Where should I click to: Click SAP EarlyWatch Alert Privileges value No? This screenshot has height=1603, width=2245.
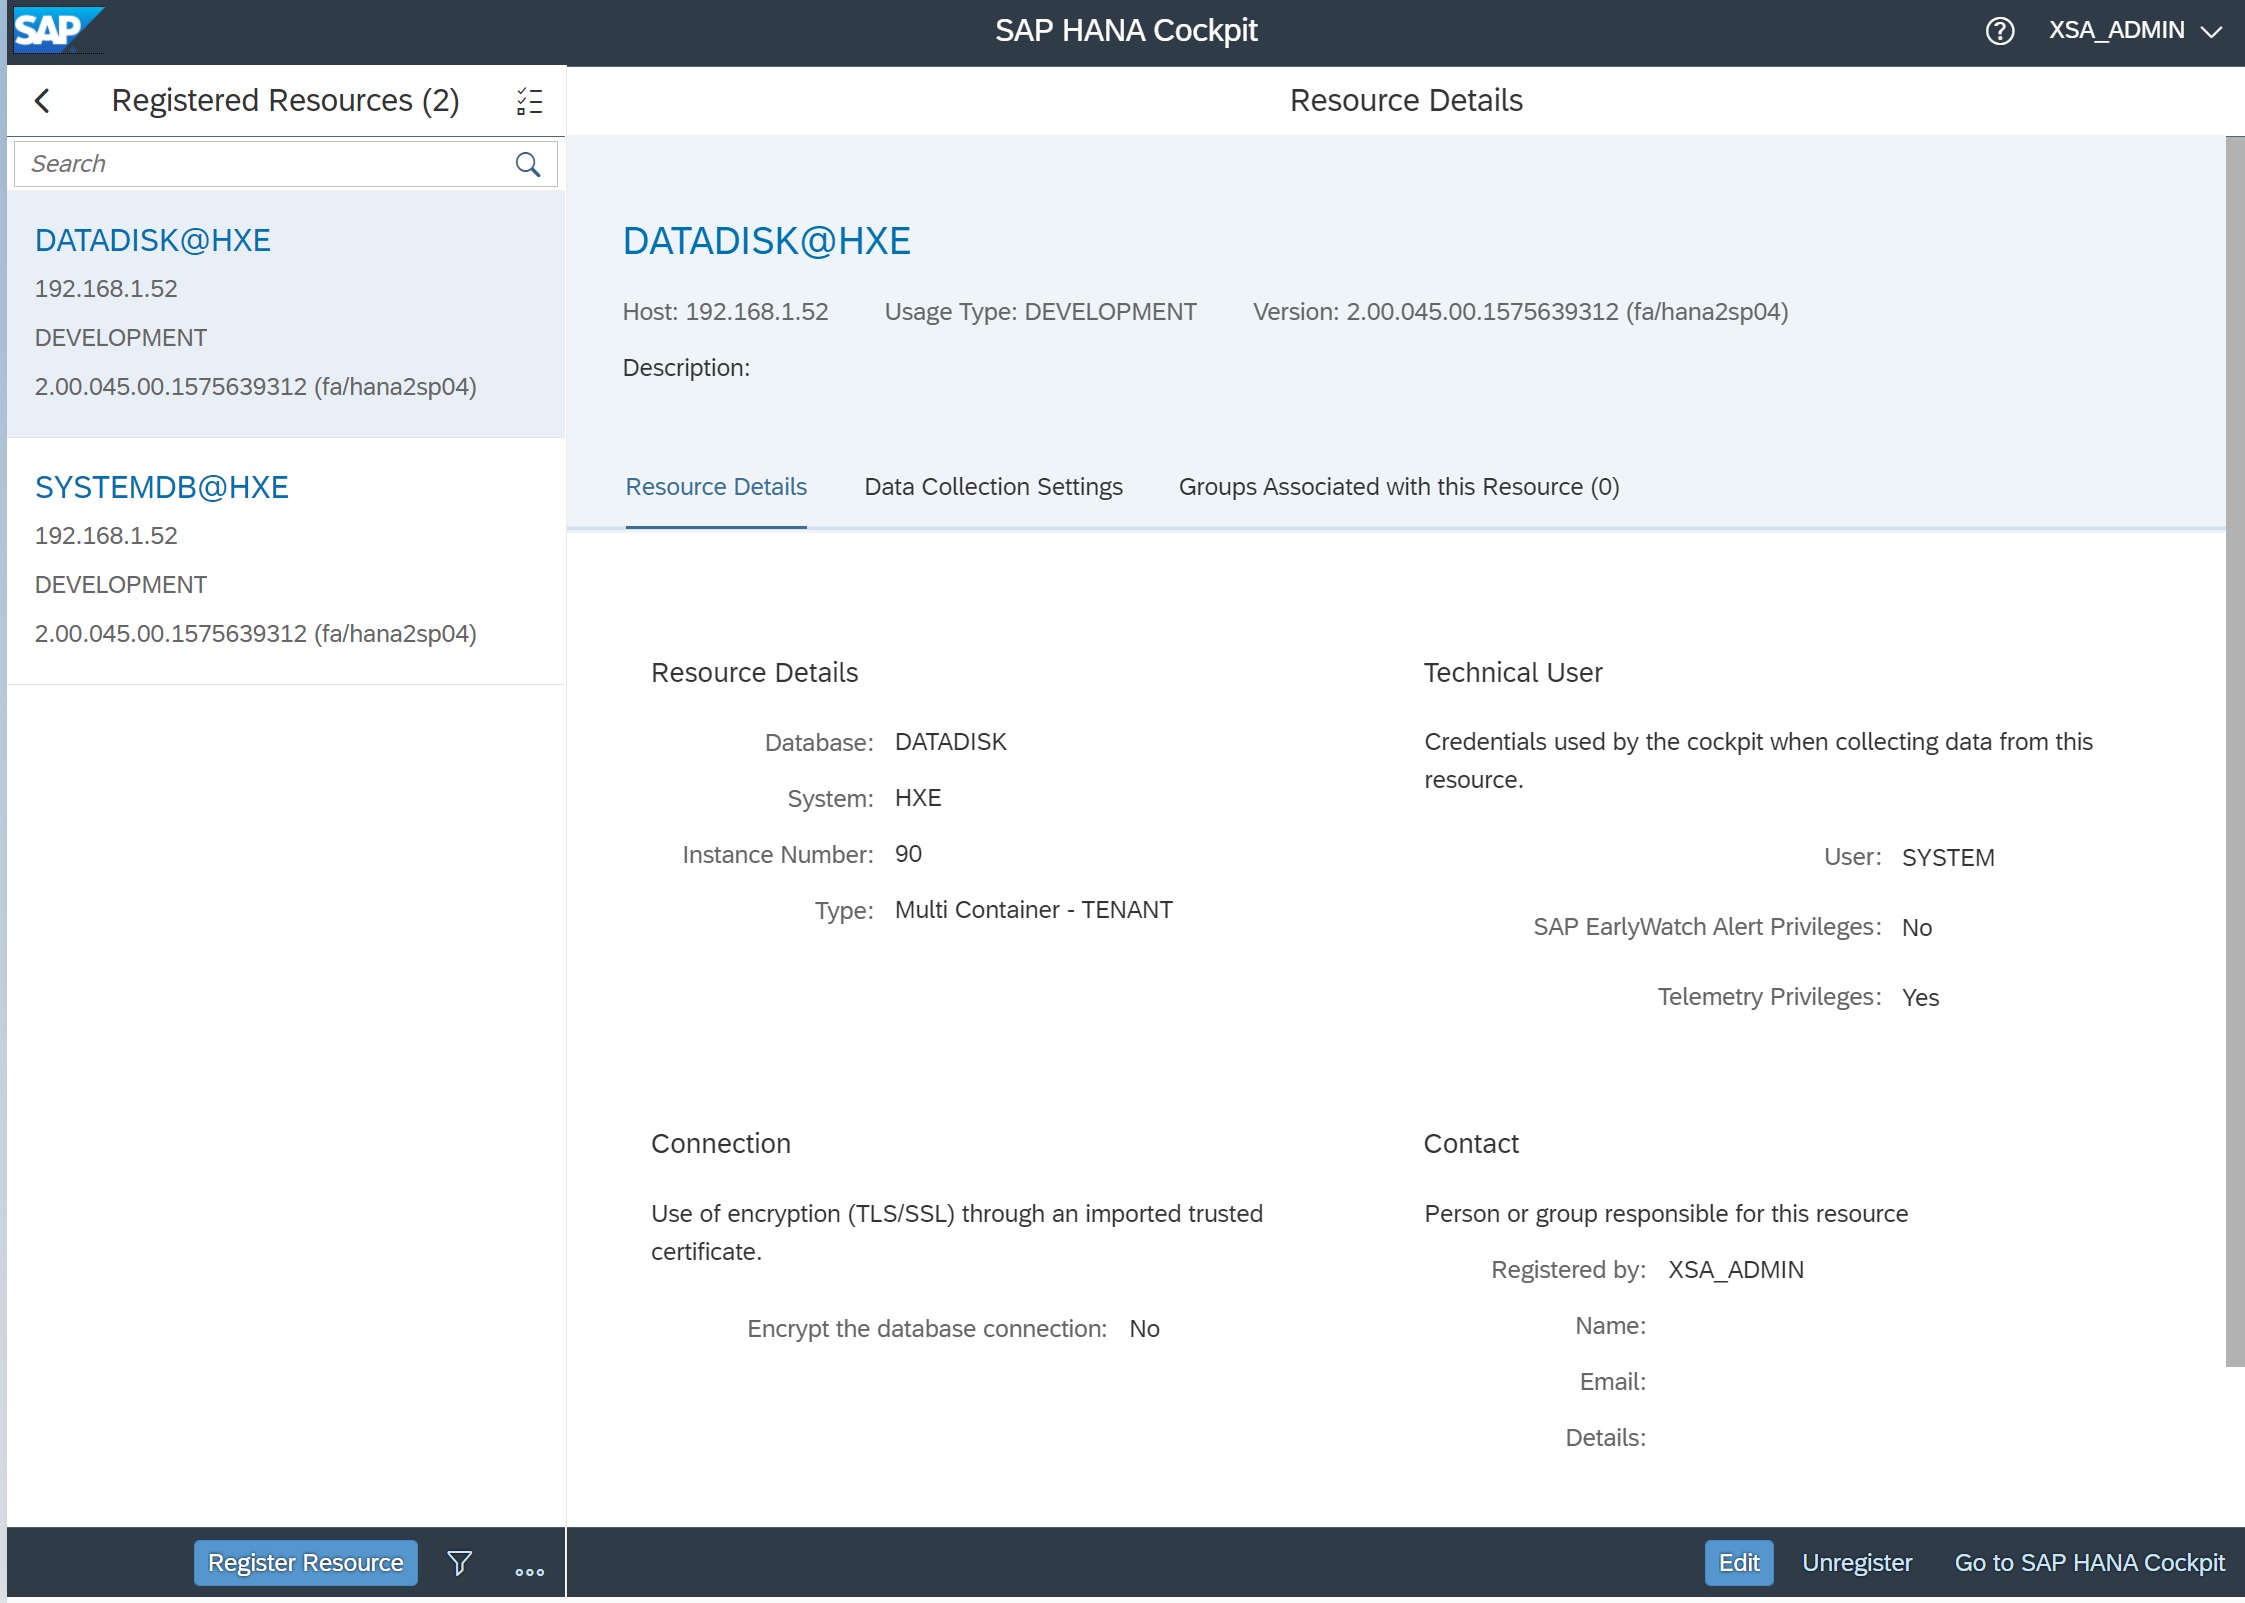point(1916,928)
